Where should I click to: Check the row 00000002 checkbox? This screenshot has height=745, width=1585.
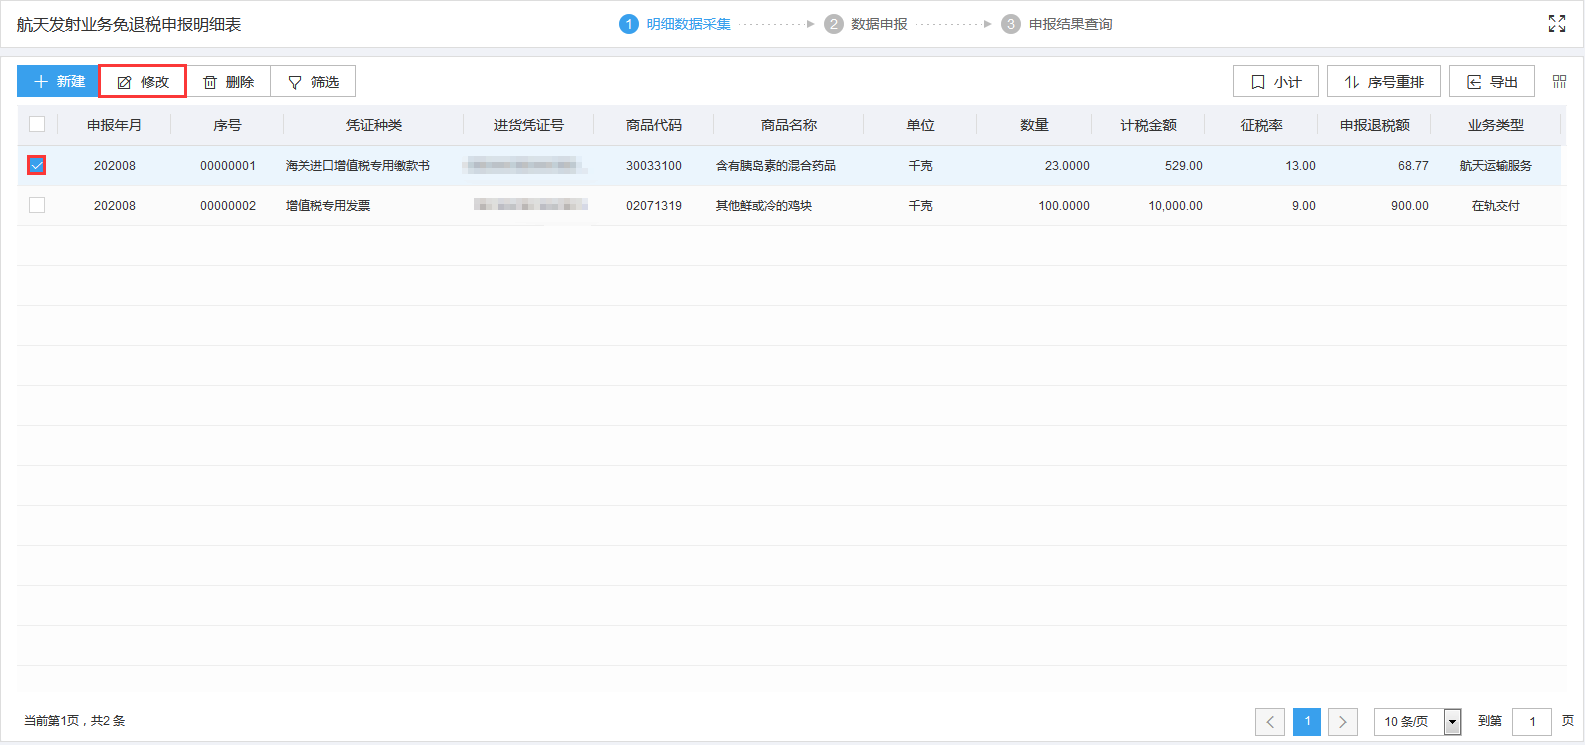point(37,205)
